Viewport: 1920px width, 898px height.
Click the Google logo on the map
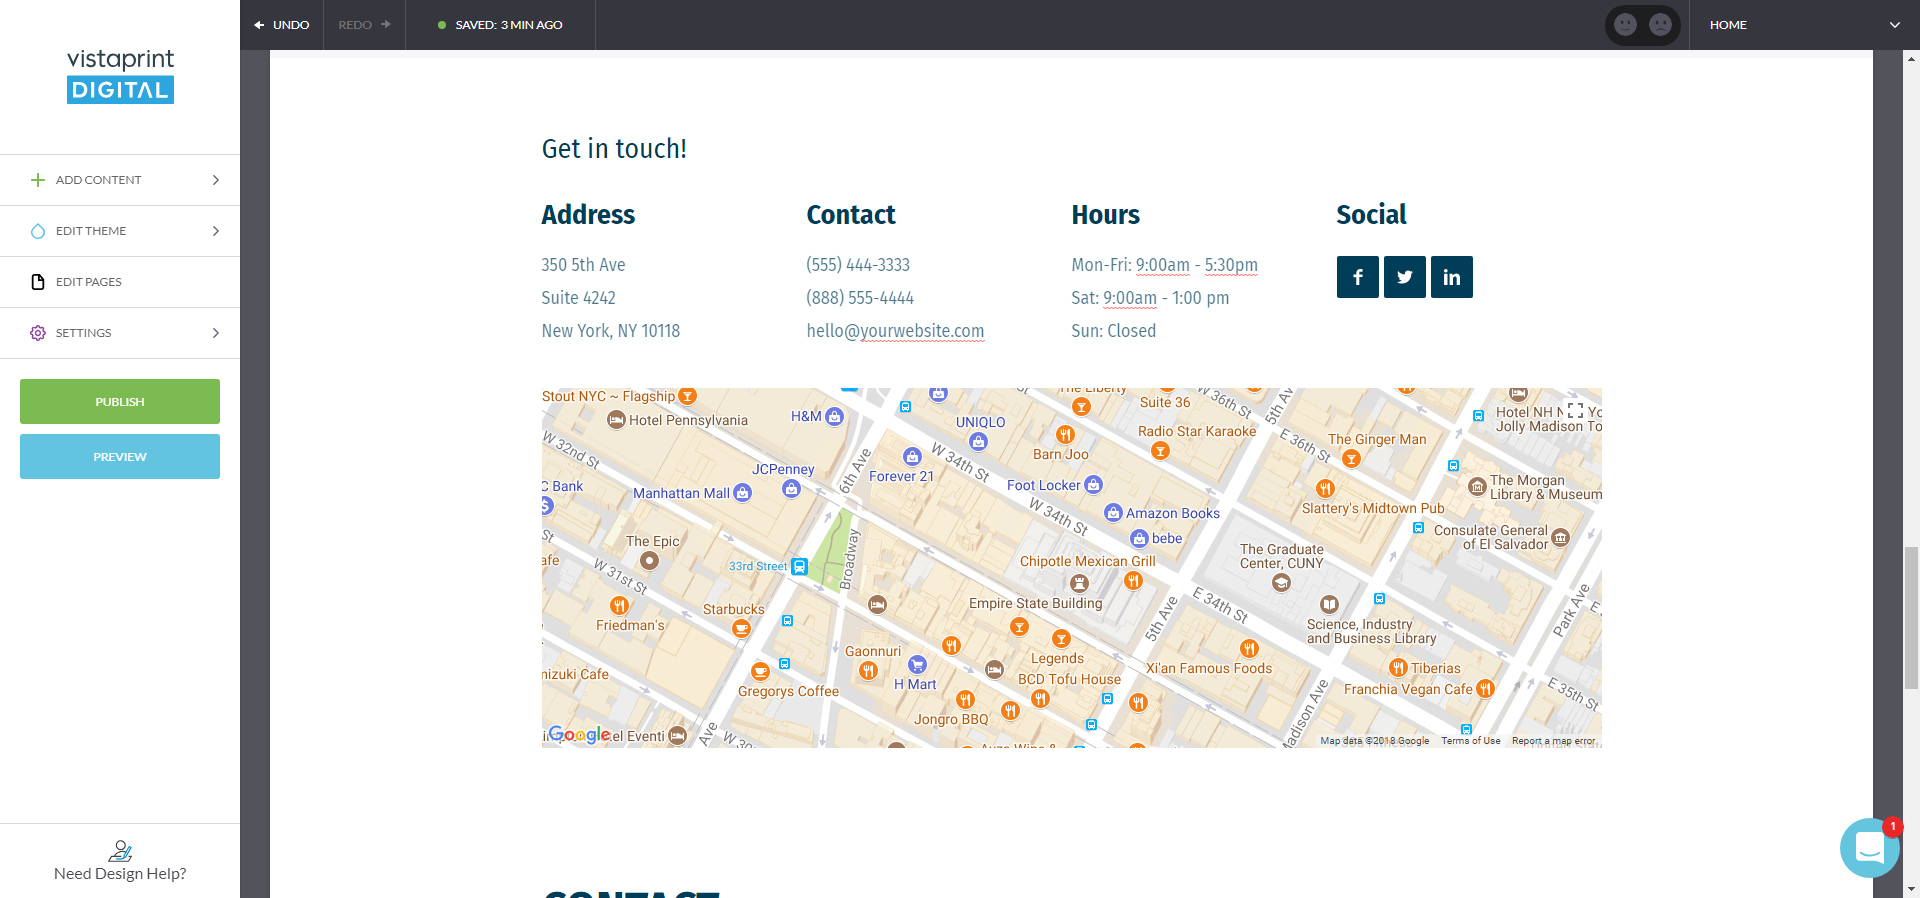click(x=579, y=735)
